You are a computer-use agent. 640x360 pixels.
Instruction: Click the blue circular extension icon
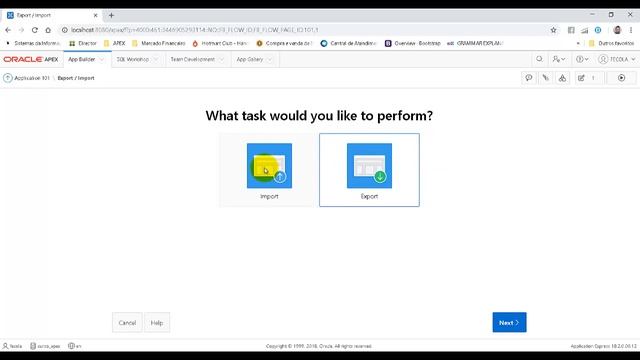coord(598,30)
